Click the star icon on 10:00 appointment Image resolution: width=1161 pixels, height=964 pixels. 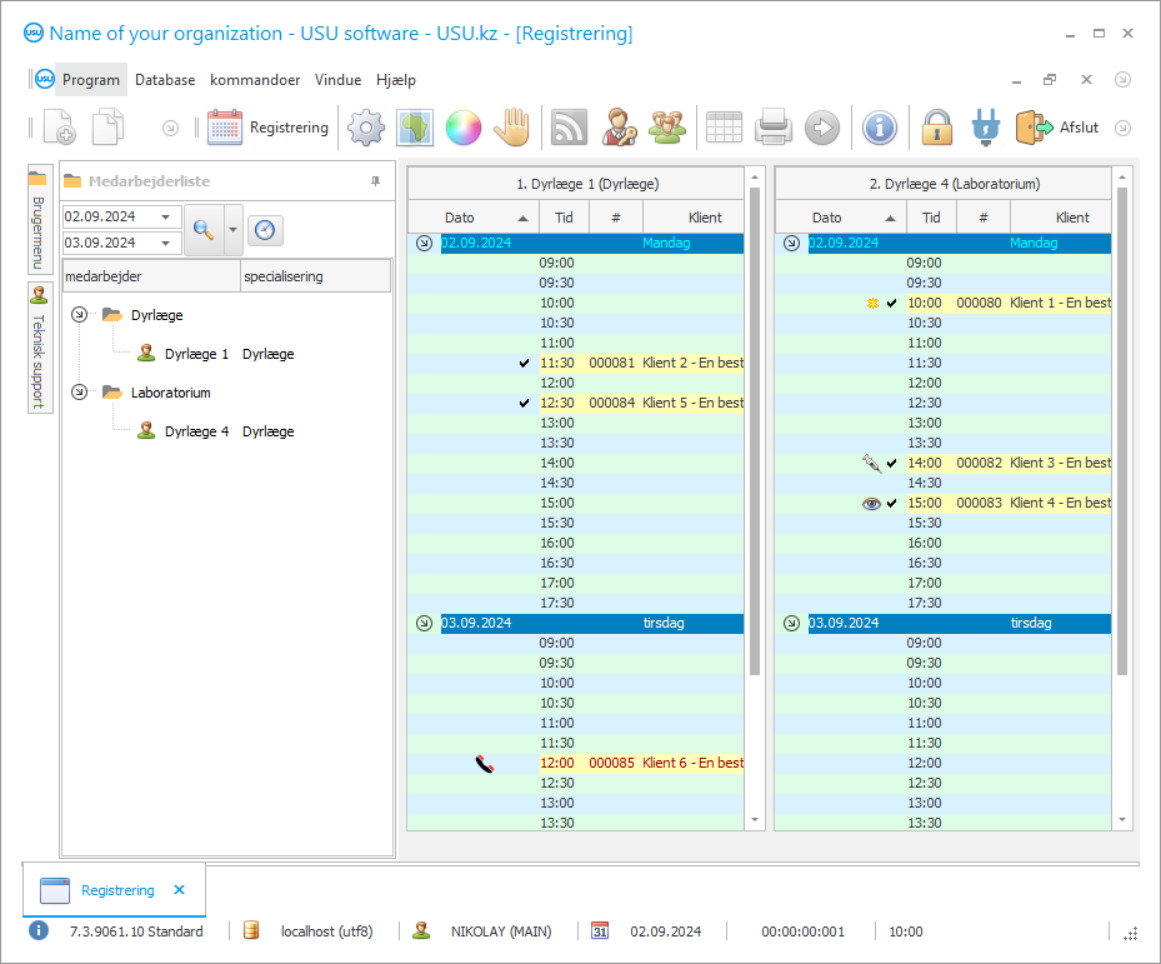(x=873, y=303)
